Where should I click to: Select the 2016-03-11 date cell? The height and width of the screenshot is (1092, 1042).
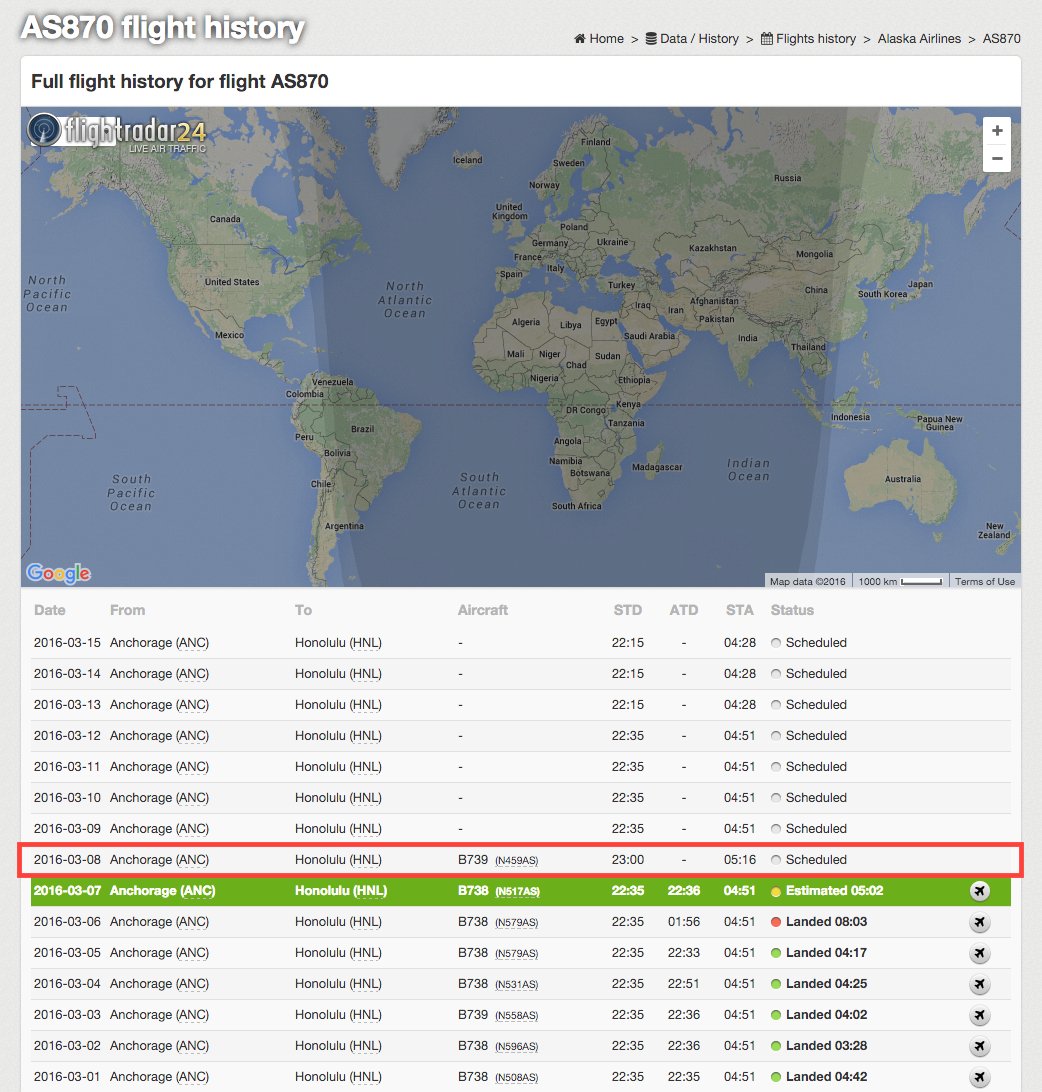(x=67, y=767)
